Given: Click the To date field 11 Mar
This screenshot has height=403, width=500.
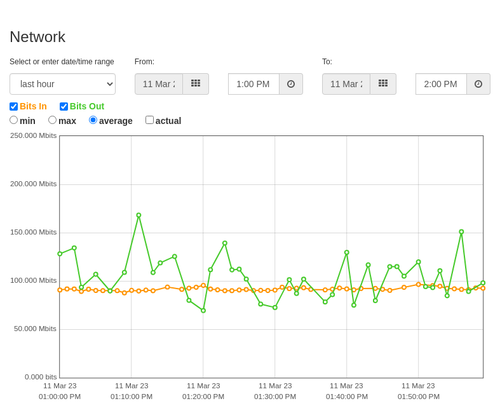Looking at the screenshot, I should click(346, 84).
